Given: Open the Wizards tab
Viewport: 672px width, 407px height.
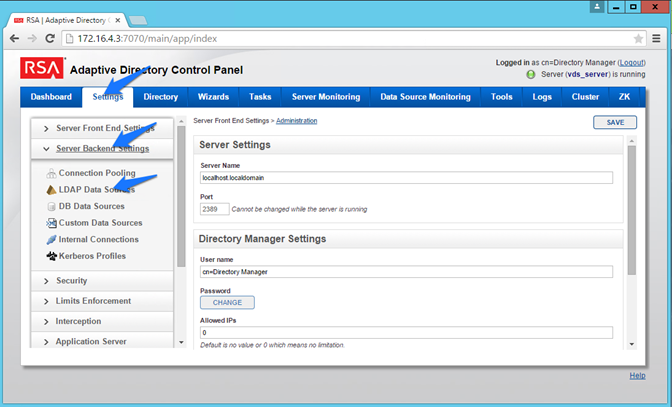Looking at the screenshot, I should tap(213, 97).
